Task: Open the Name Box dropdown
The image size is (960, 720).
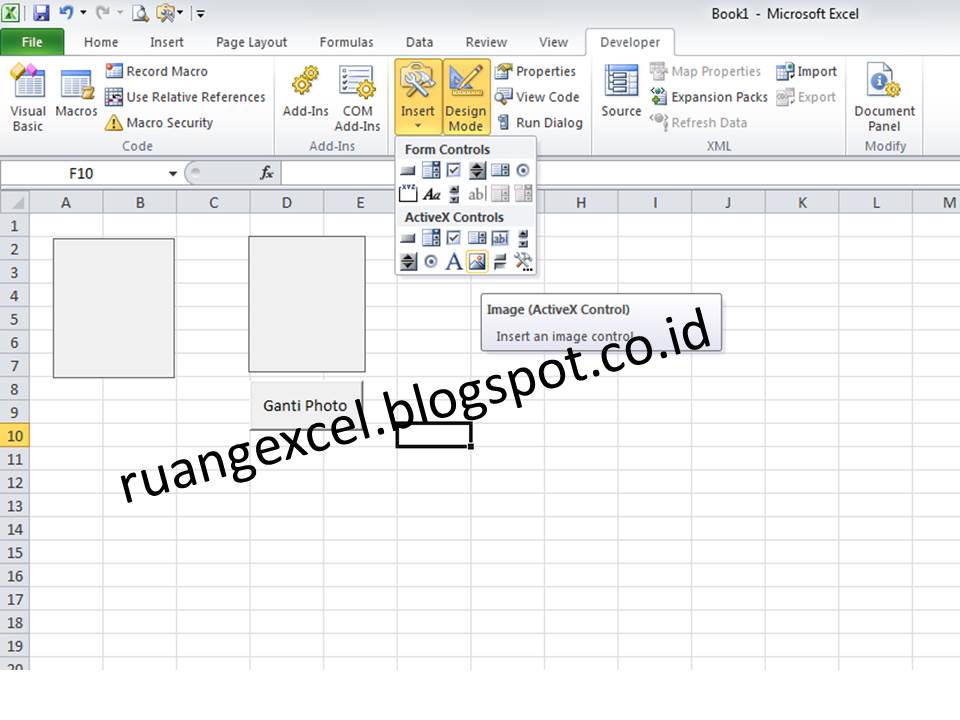Action: (x=170, y=172)
